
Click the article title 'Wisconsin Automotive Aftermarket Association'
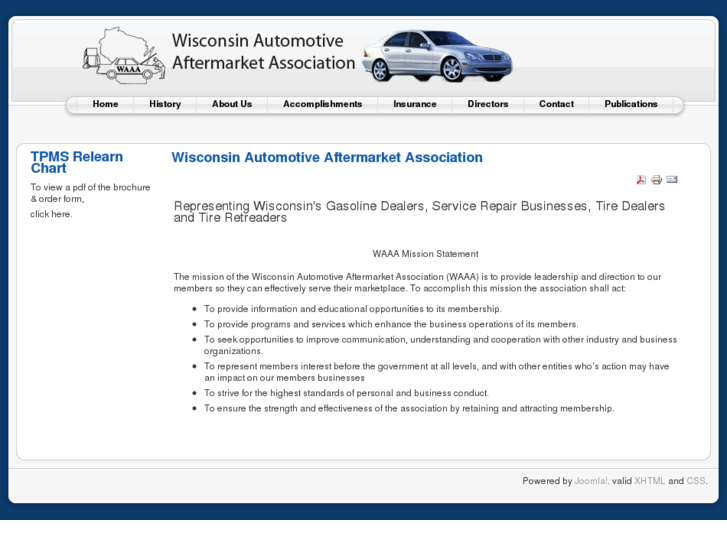(327, 157)
